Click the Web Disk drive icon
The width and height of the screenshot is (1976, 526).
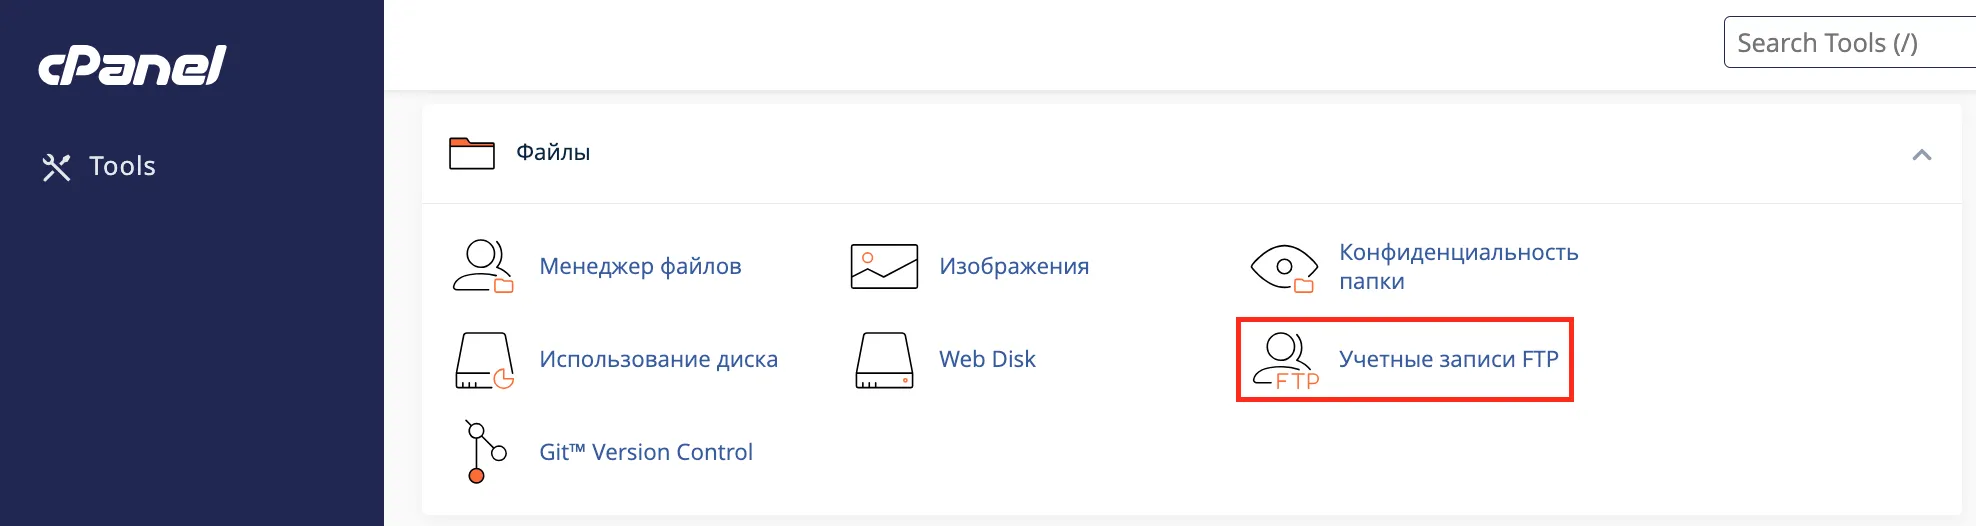point(884,360)
